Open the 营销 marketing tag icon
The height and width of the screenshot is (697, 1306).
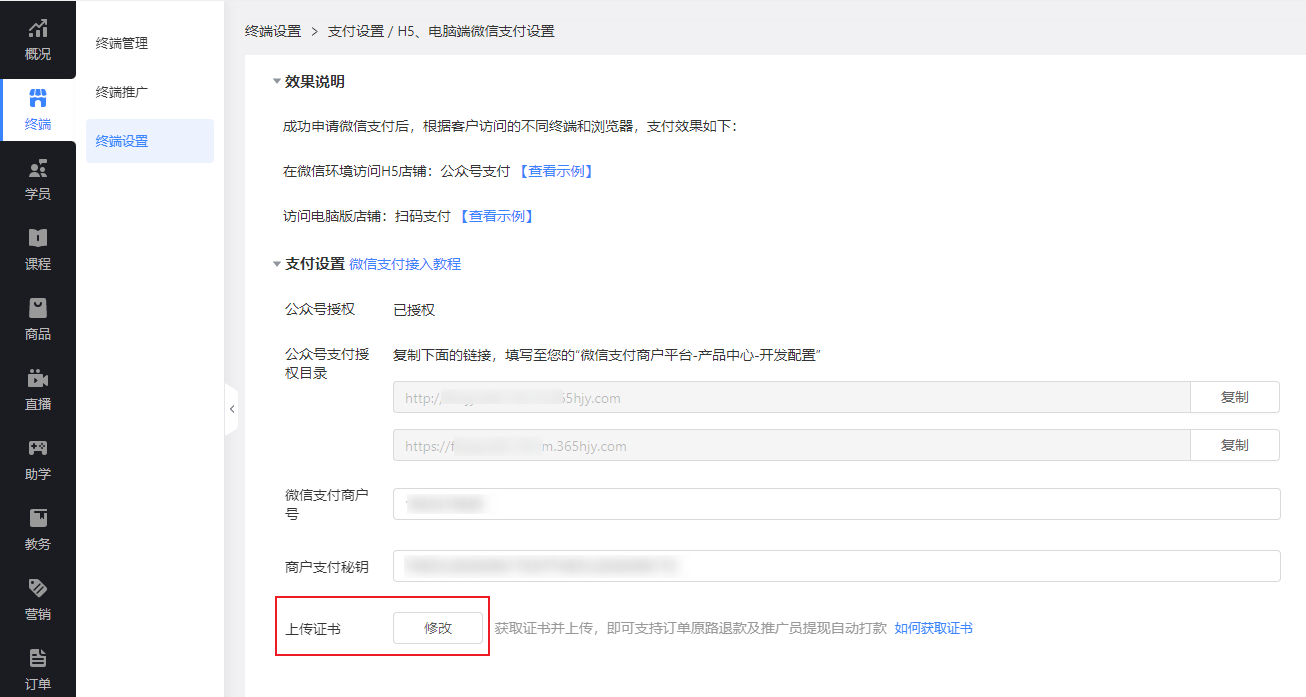pyautogui.click(x=38, y=588)
